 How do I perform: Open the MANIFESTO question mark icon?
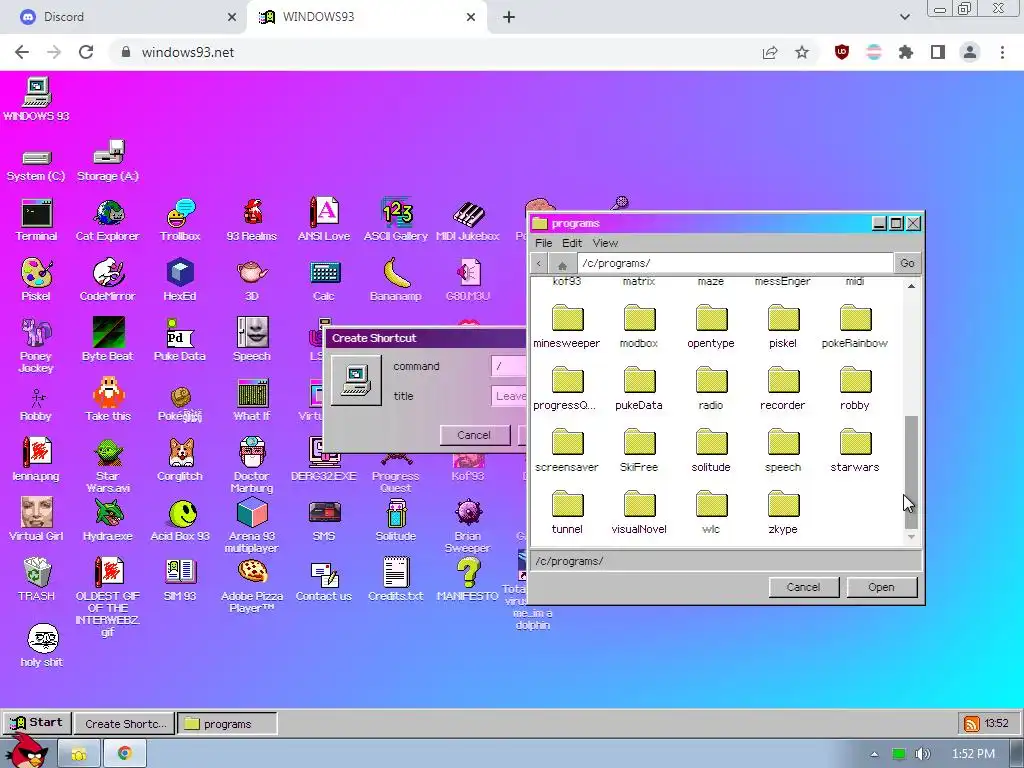tap(468, 579)
